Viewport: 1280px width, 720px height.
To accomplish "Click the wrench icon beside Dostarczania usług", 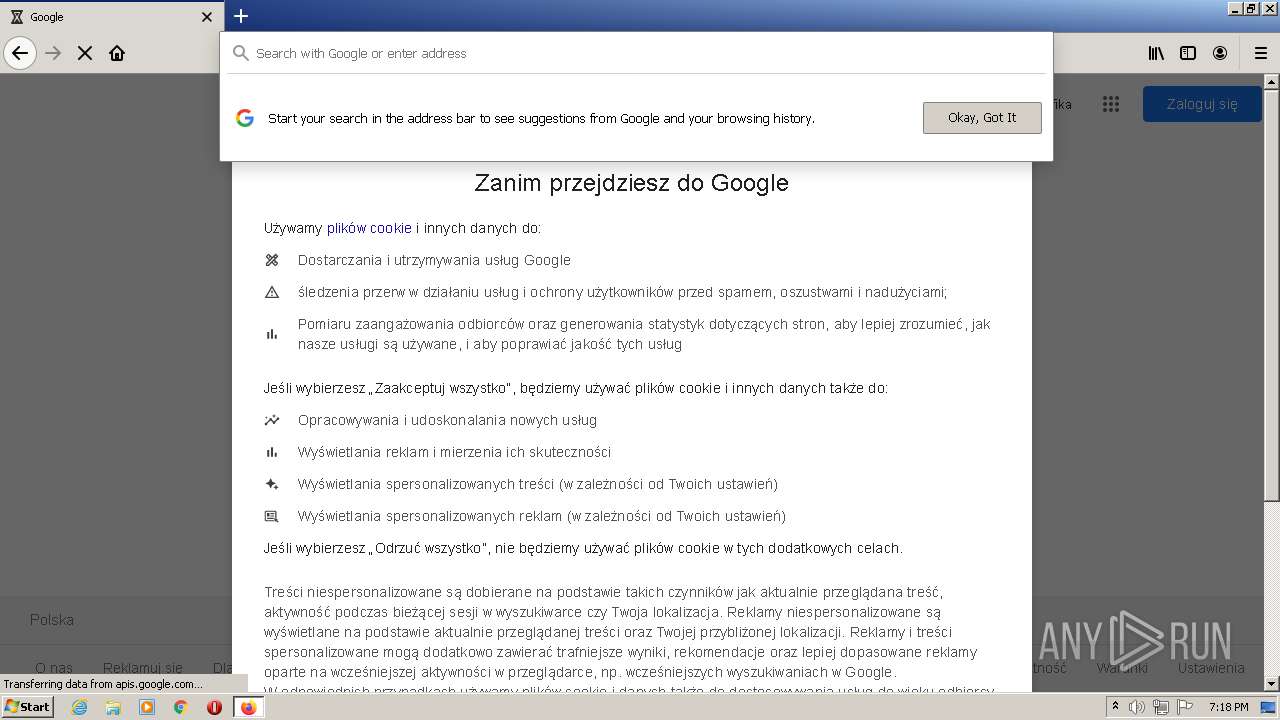I will (x=272, y=260).
